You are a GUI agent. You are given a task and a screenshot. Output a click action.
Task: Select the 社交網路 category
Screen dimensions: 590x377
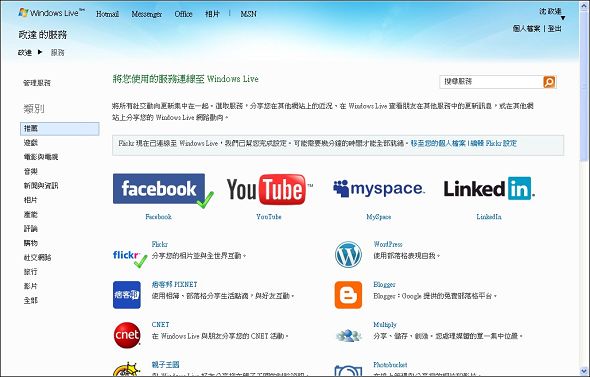pyautogui.click(x=37, y=257)
